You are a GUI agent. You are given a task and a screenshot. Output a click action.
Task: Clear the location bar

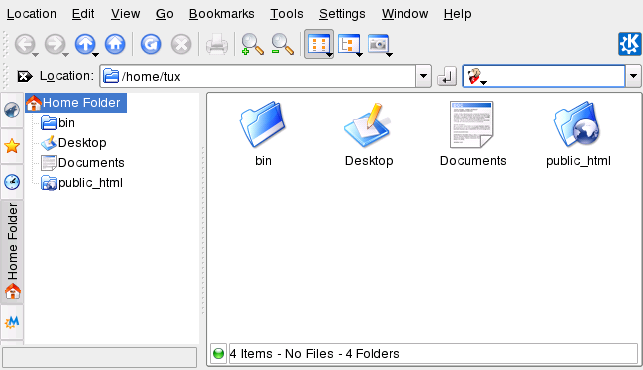click(25, 76)
